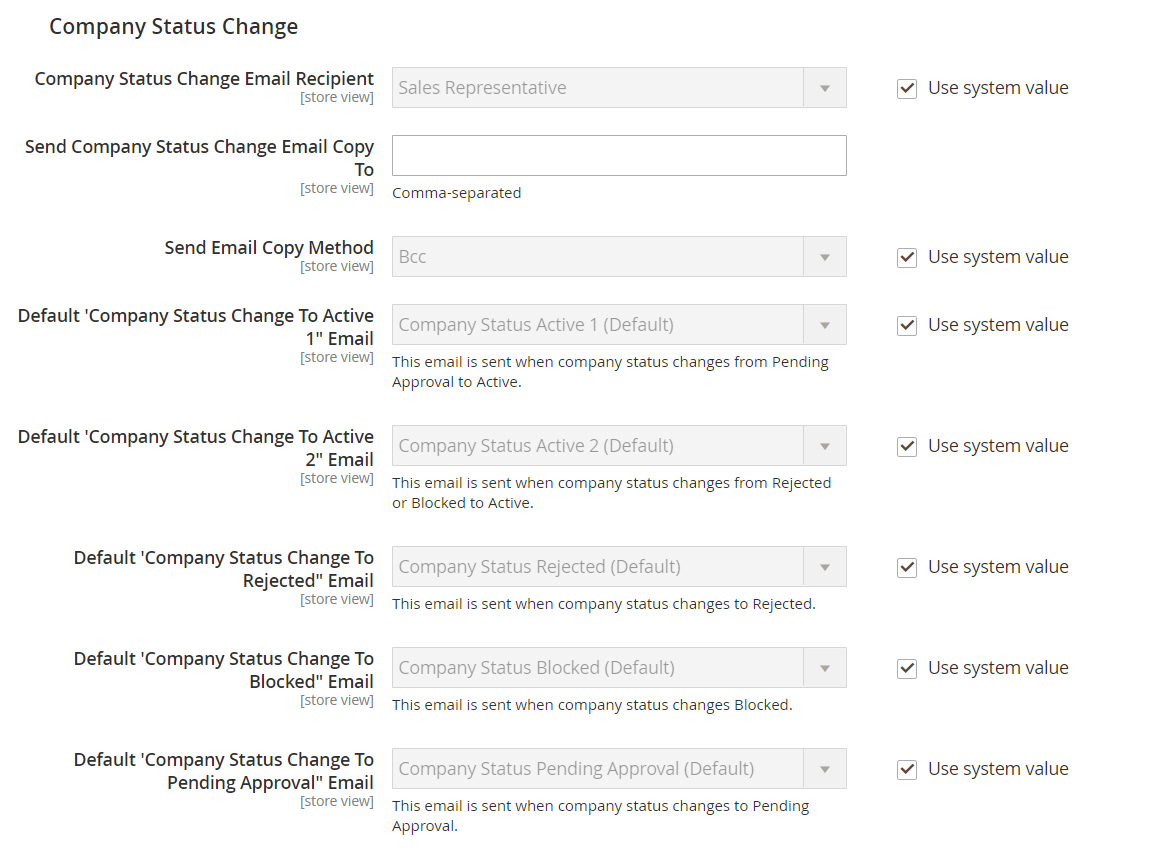Screen dimensions: 1158x849
Task: Expand Company Status Active 2 (Default) dropdown
Action: (619, 446)
